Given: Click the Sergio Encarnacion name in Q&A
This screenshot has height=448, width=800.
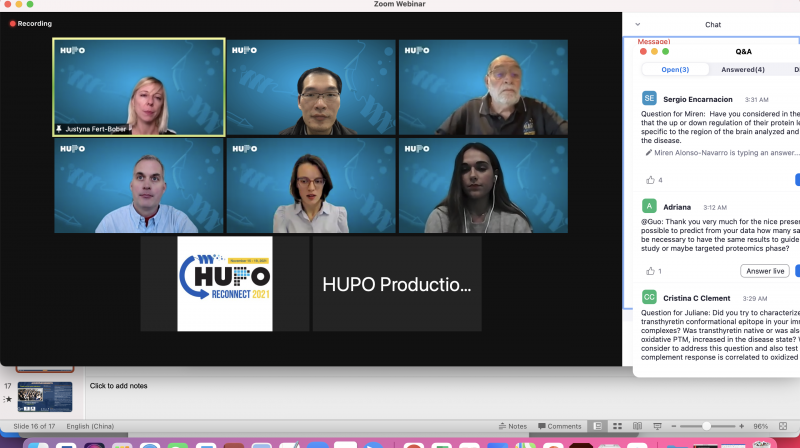Looking at the screenshot, I should point(697,99).
